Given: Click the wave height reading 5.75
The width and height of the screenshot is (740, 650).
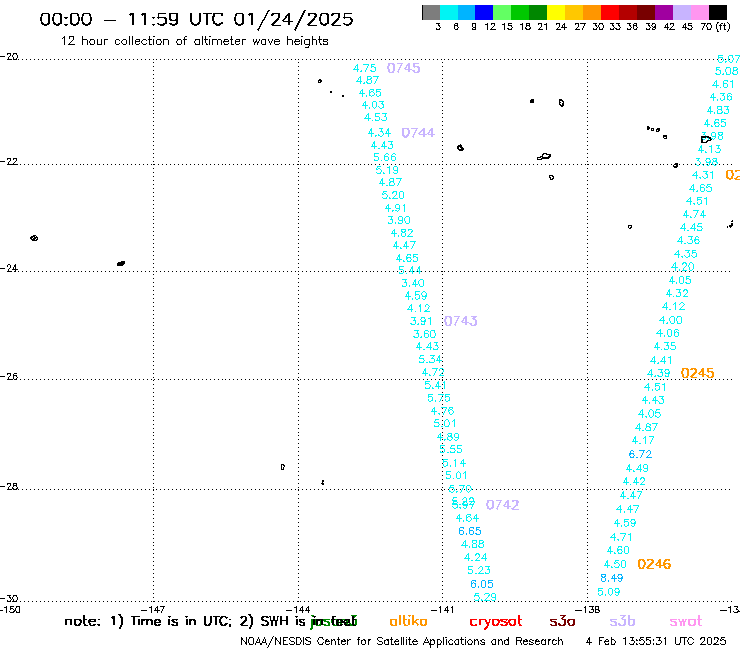Looking at the screenshot, I should point(439,398).
